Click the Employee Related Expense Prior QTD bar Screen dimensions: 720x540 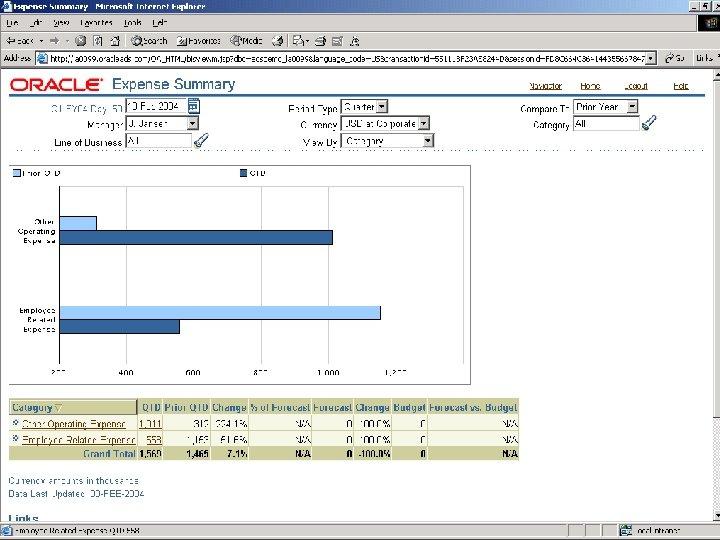click(x=220, y=313)
